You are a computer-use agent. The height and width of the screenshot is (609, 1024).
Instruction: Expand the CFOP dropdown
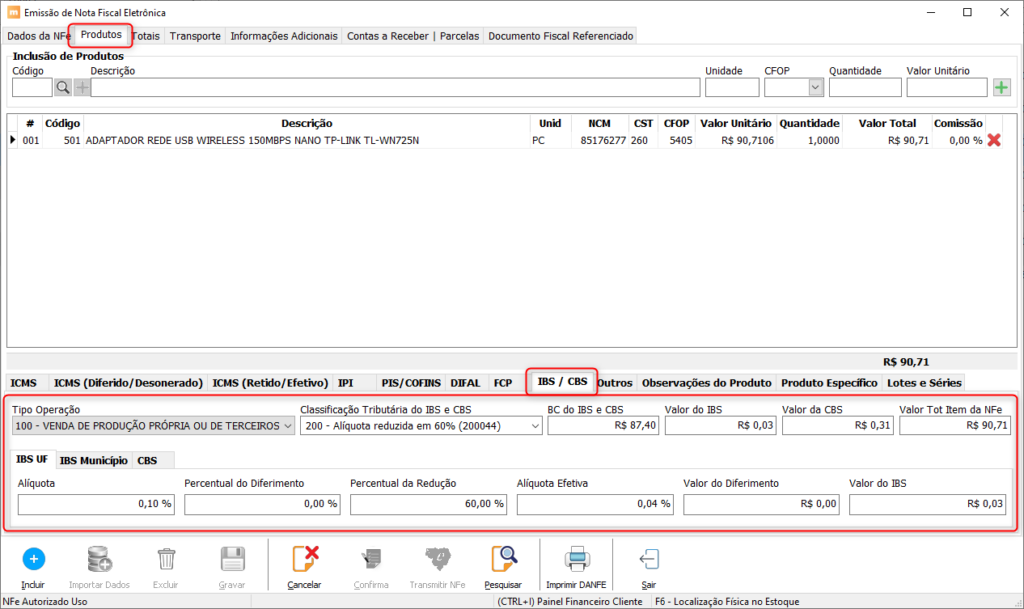pyautogui.click(x=815, y=88)
